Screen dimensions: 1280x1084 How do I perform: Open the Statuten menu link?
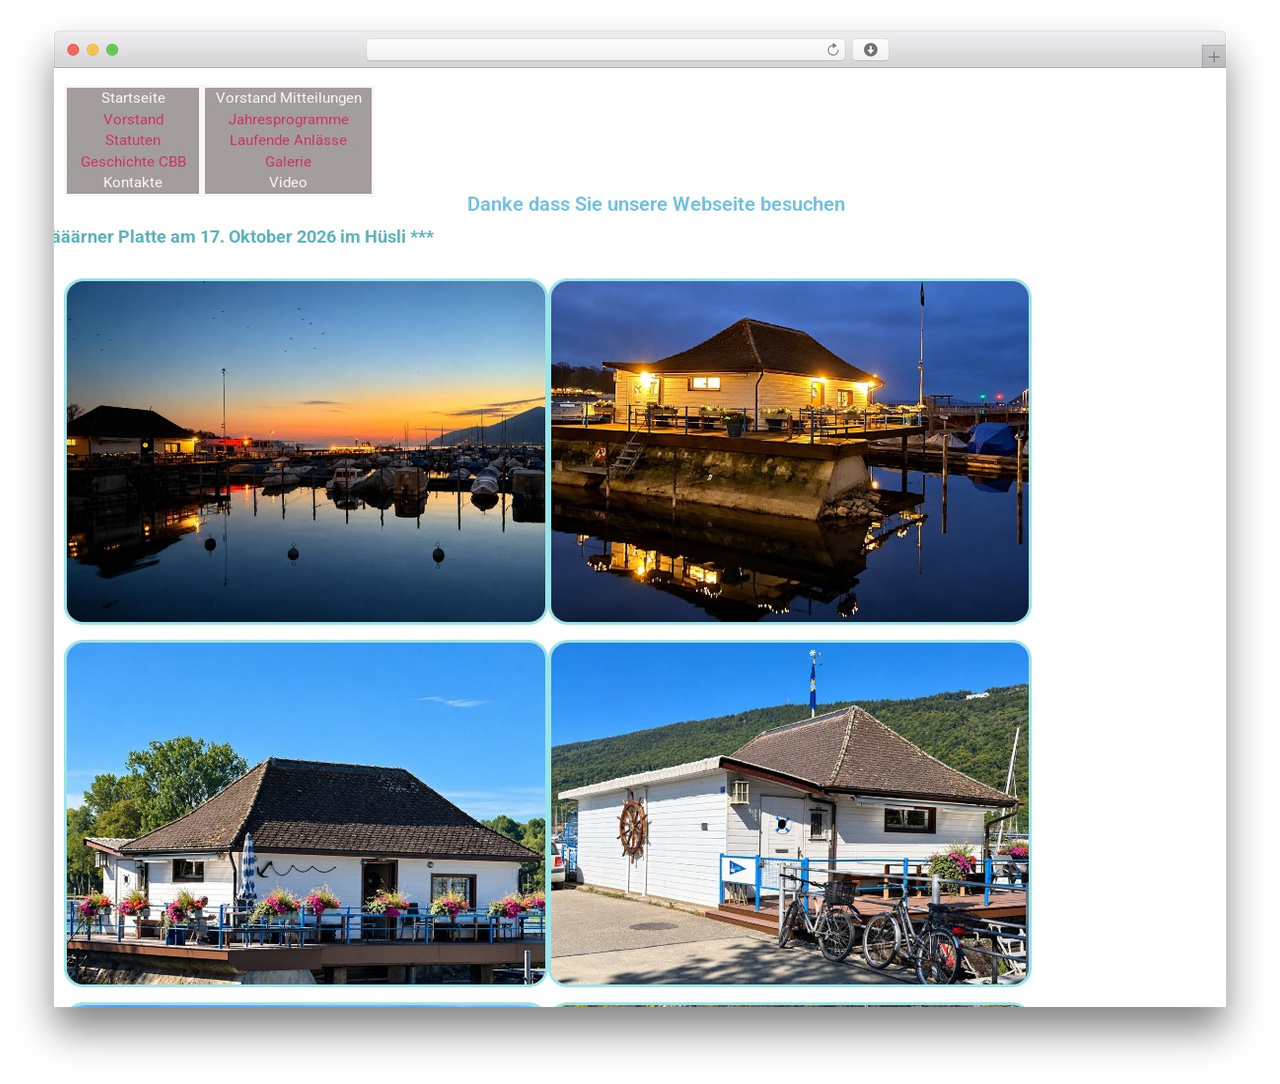(133, 140)
